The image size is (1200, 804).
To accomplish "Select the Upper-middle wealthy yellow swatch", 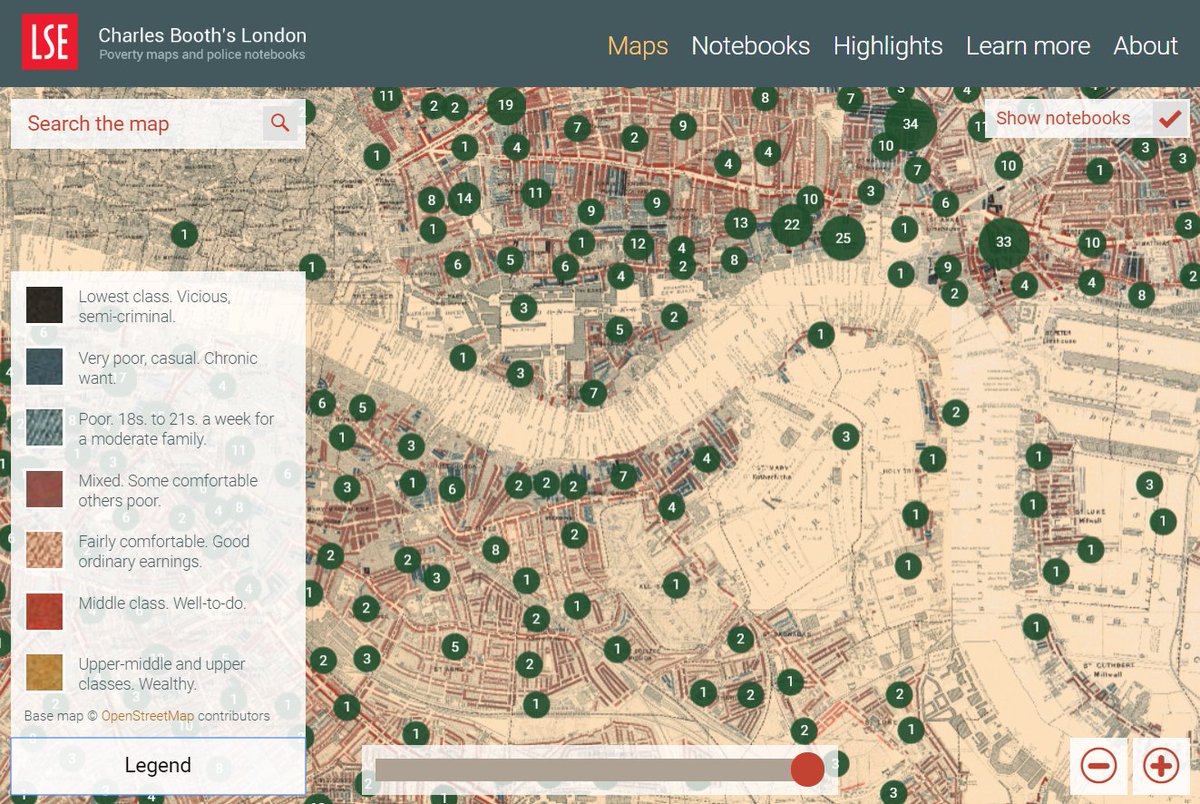I will click(44, 672).
